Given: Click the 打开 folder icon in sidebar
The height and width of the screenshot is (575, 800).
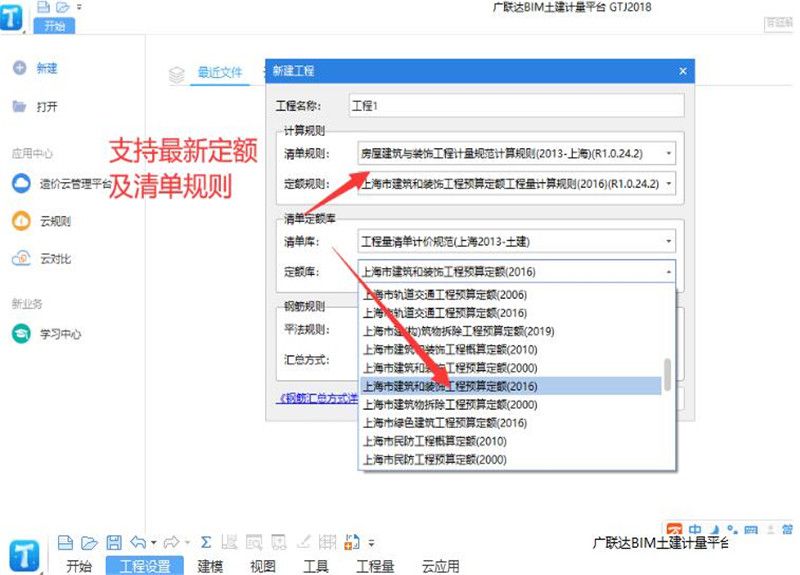Looking at the screenshot, I should pyautogui.click(x=19, y=106).
